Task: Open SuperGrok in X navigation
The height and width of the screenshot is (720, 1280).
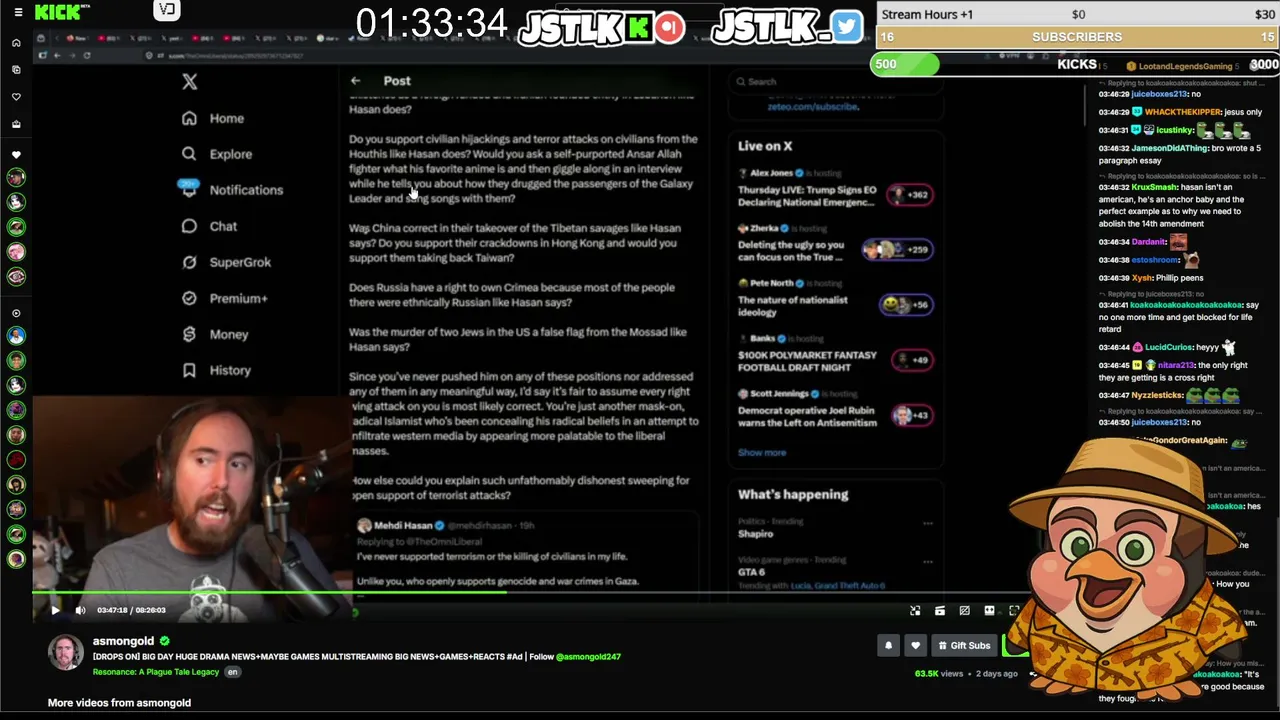Action: tap(227, 262)
